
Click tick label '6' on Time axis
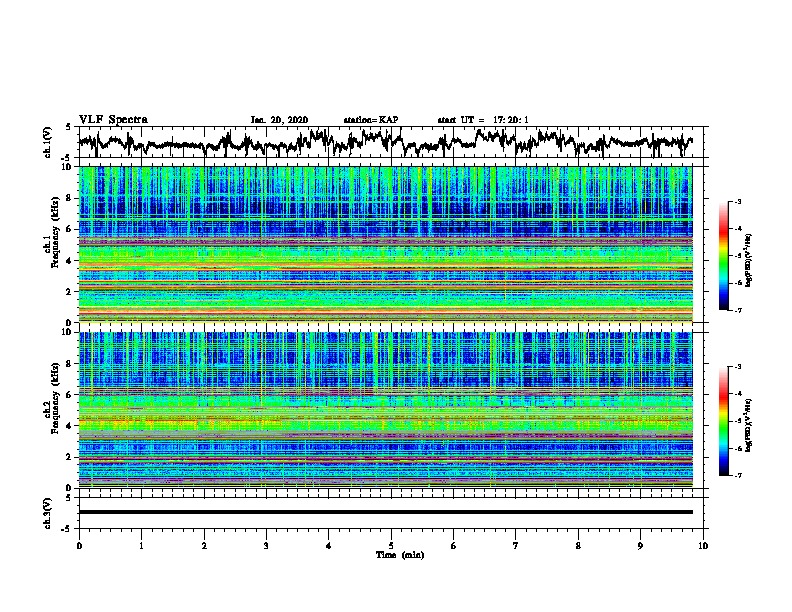[454, 545]
